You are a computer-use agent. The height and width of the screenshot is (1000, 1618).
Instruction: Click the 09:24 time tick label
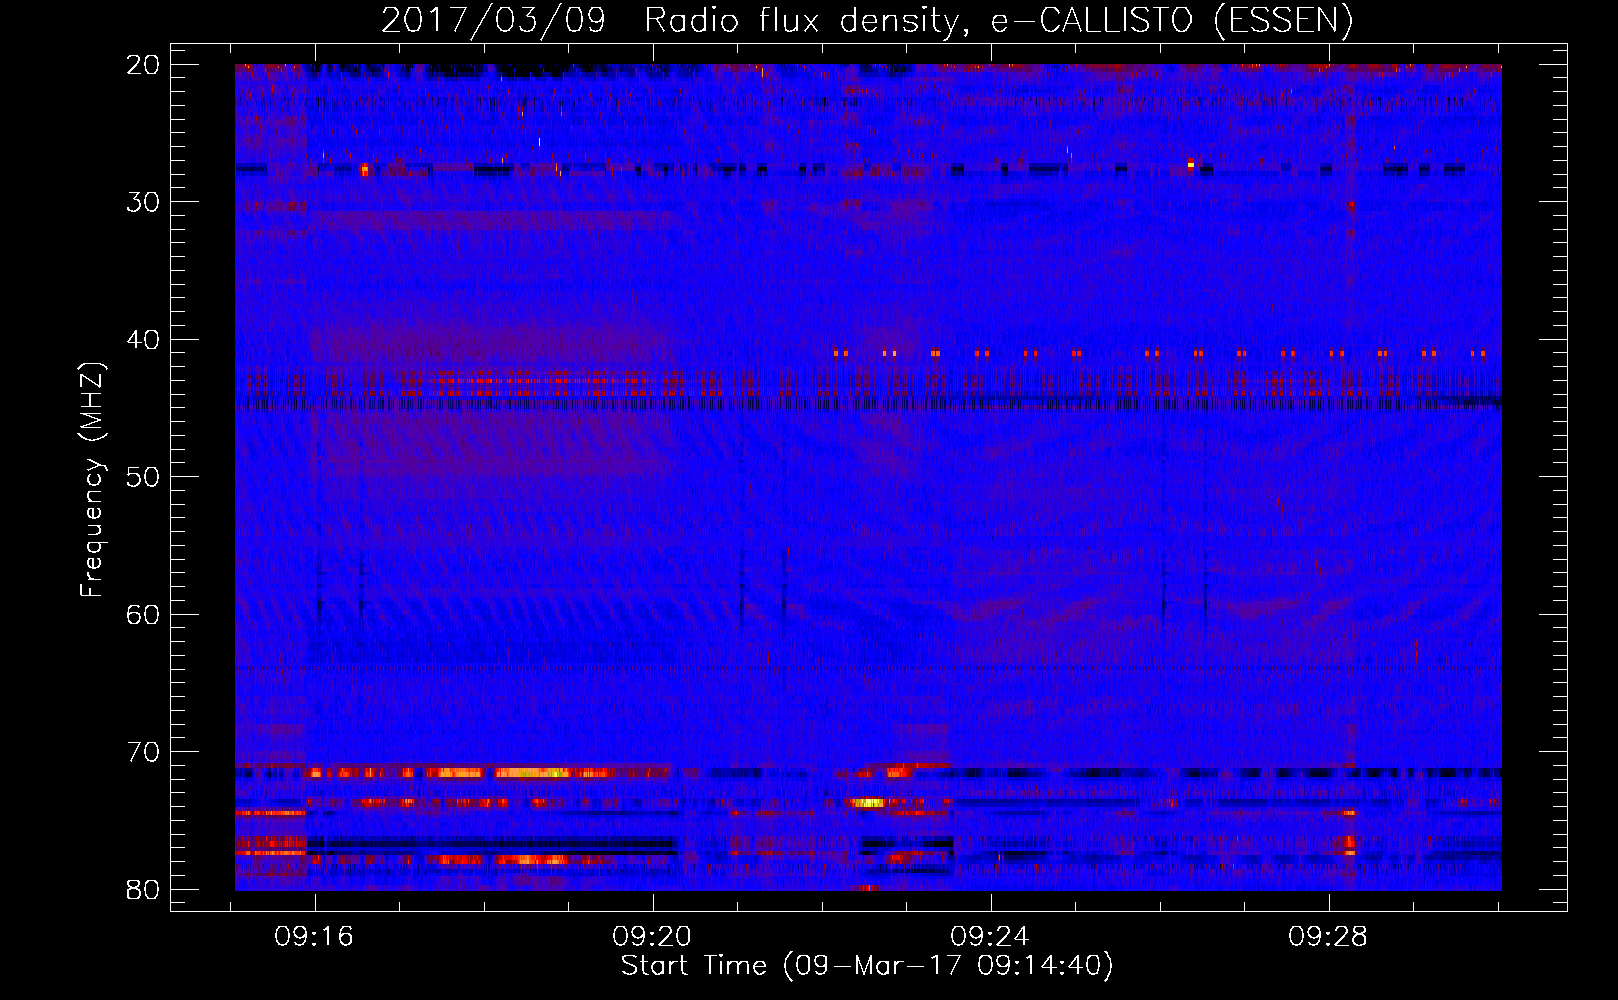click(x=990, y=937)
